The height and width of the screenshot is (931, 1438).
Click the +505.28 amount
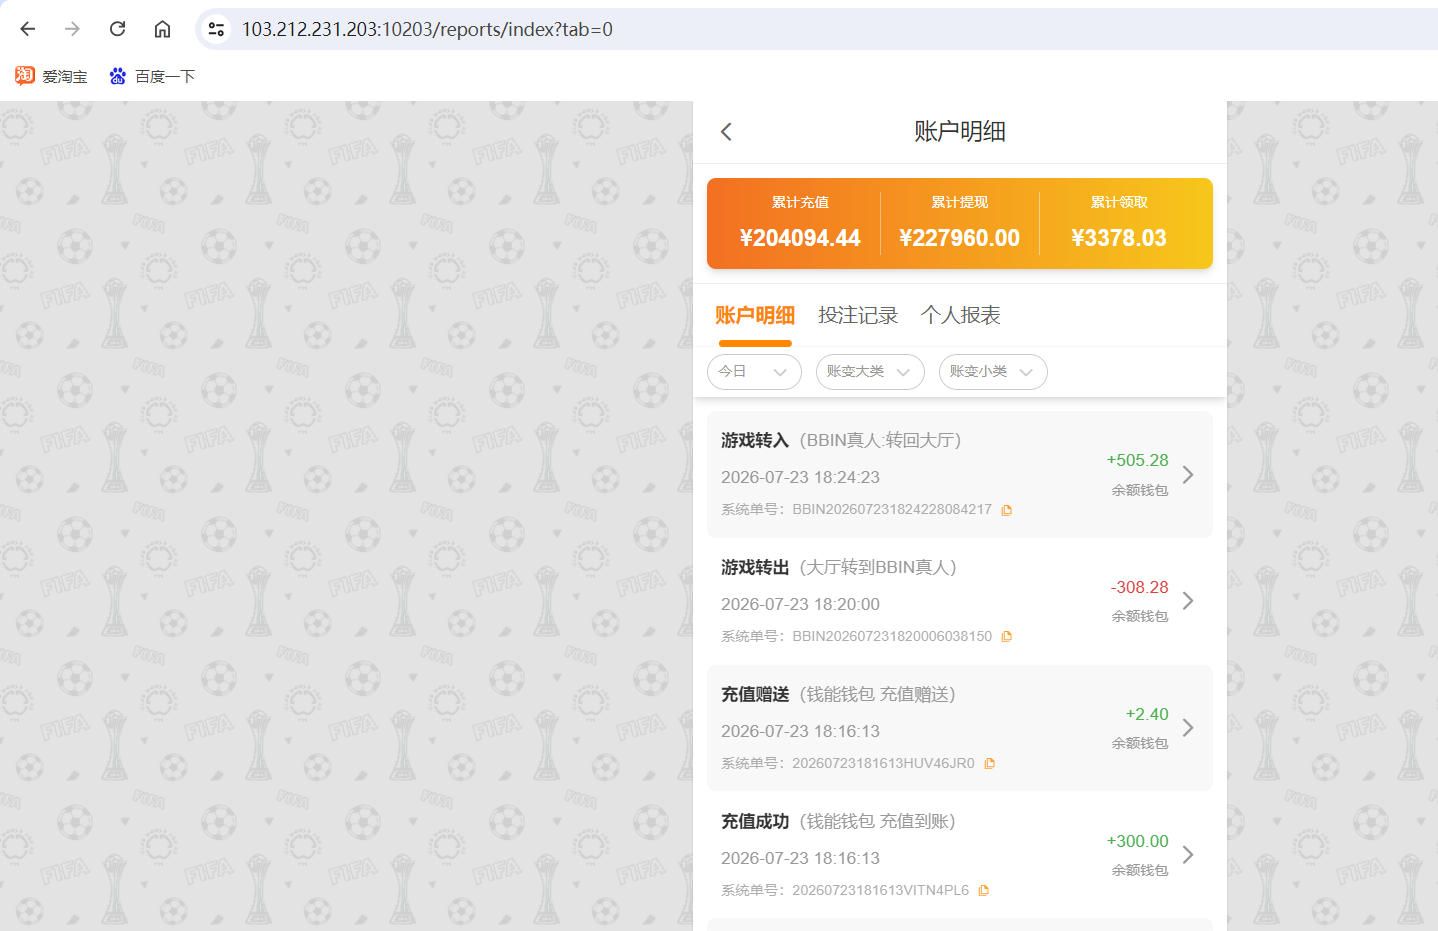(1137, 460)
